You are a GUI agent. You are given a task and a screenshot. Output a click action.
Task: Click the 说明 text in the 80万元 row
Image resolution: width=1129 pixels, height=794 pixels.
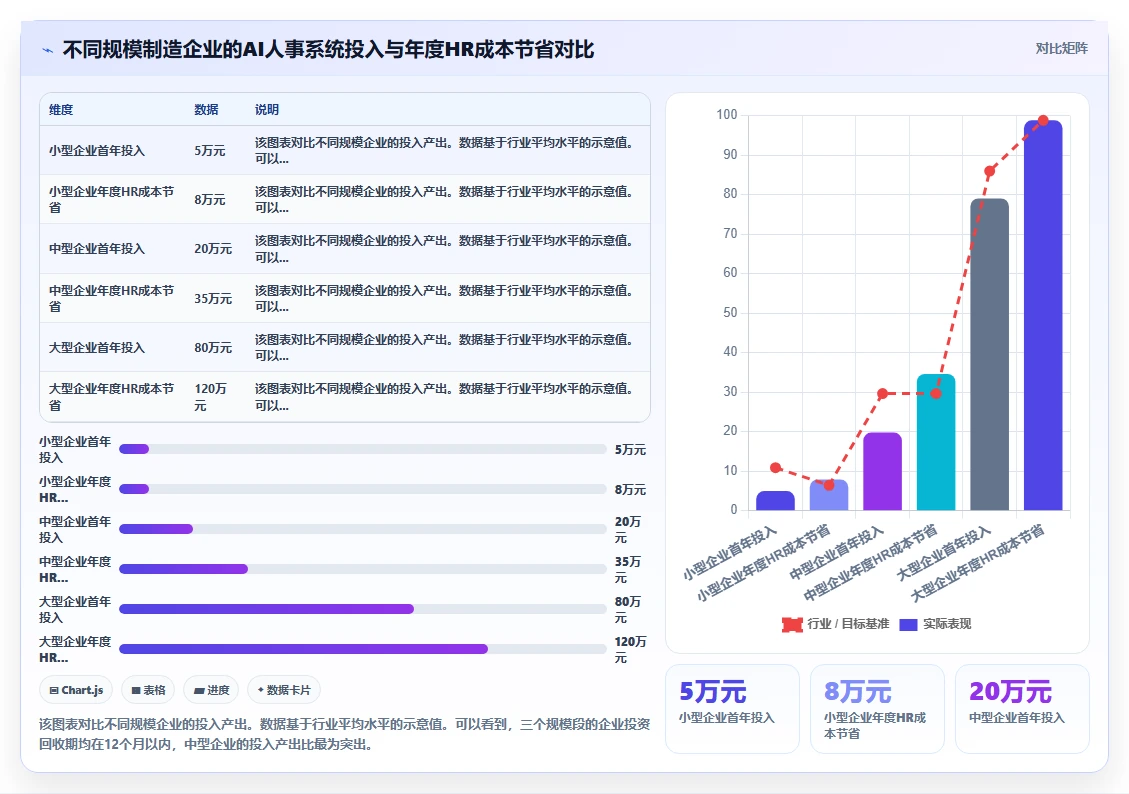(x=444, y=348)
